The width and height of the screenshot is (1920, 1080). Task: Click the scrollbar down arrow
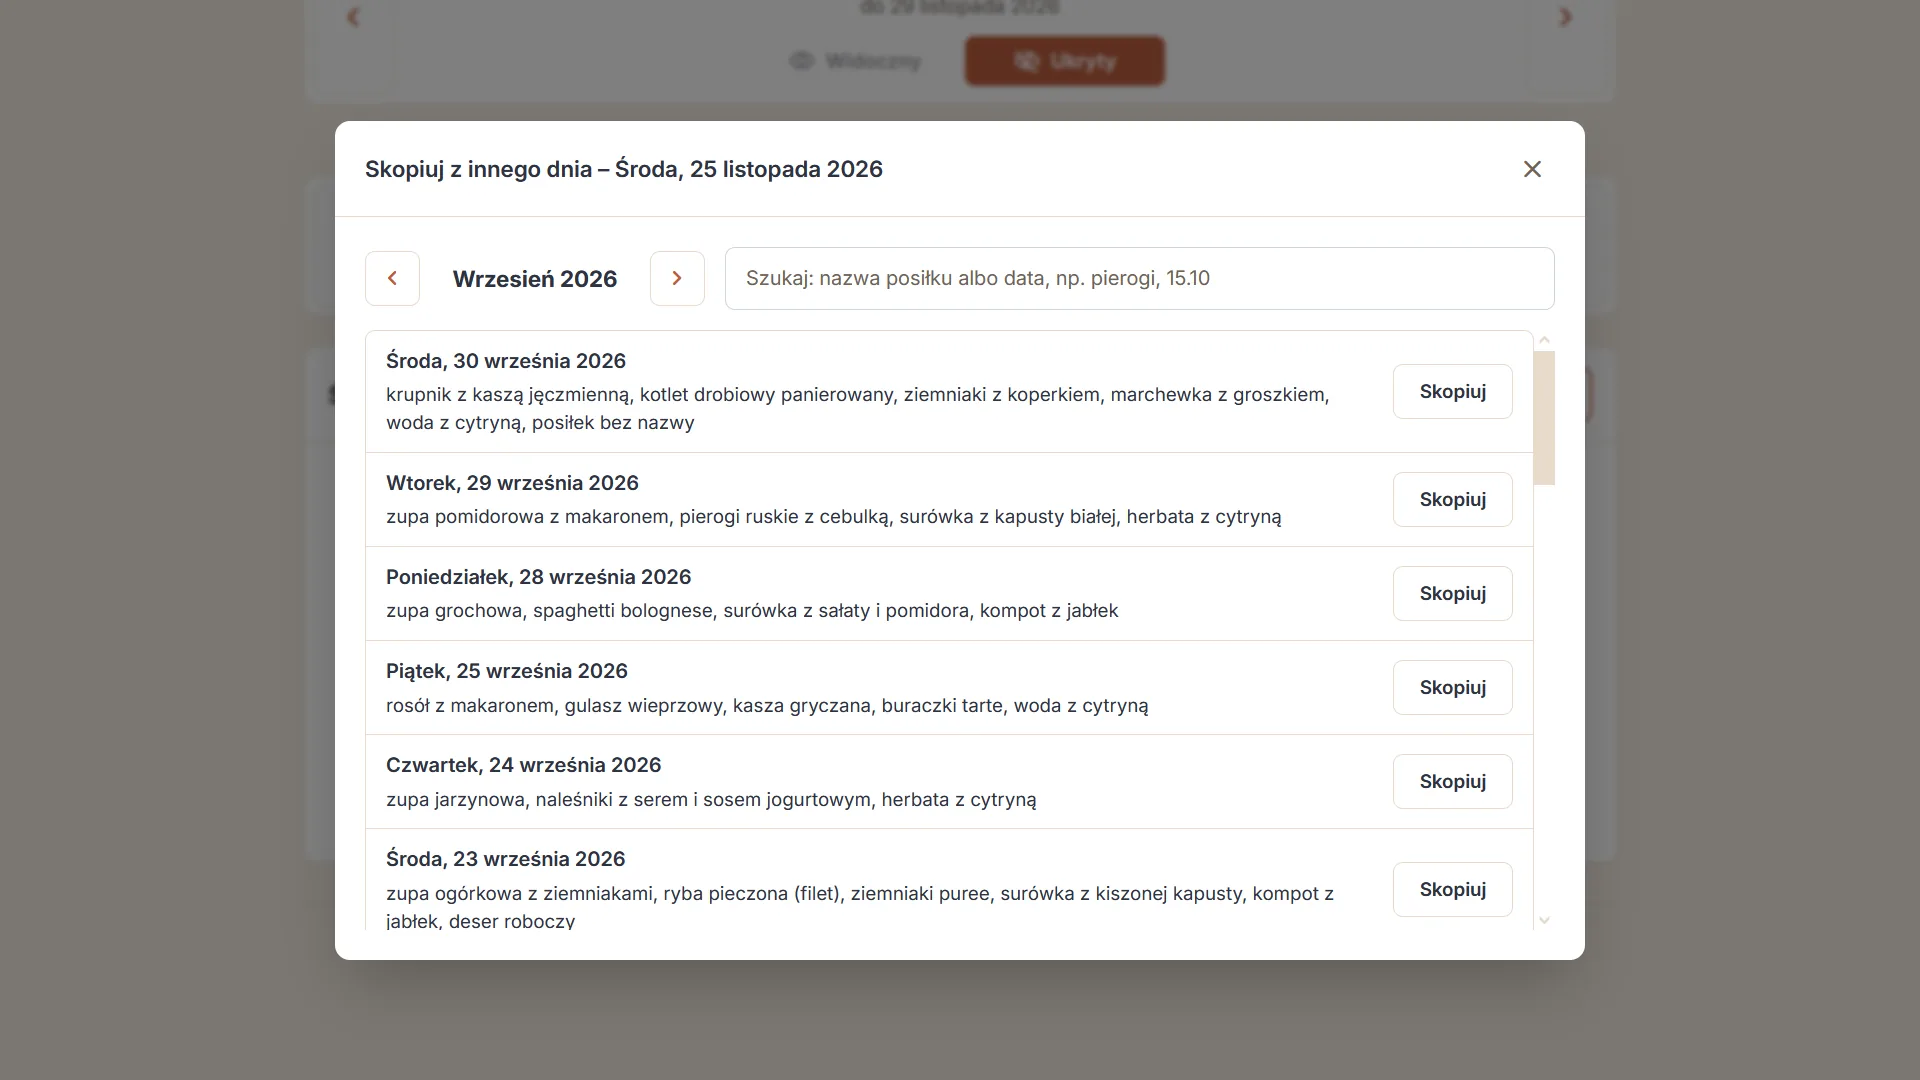click(1544, 920)
